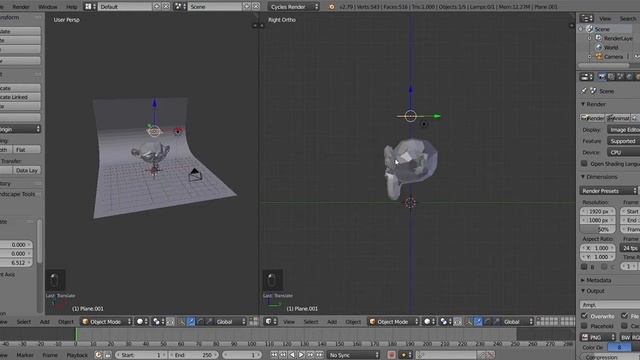Open the Marker menu in timeline

(25, 355)
